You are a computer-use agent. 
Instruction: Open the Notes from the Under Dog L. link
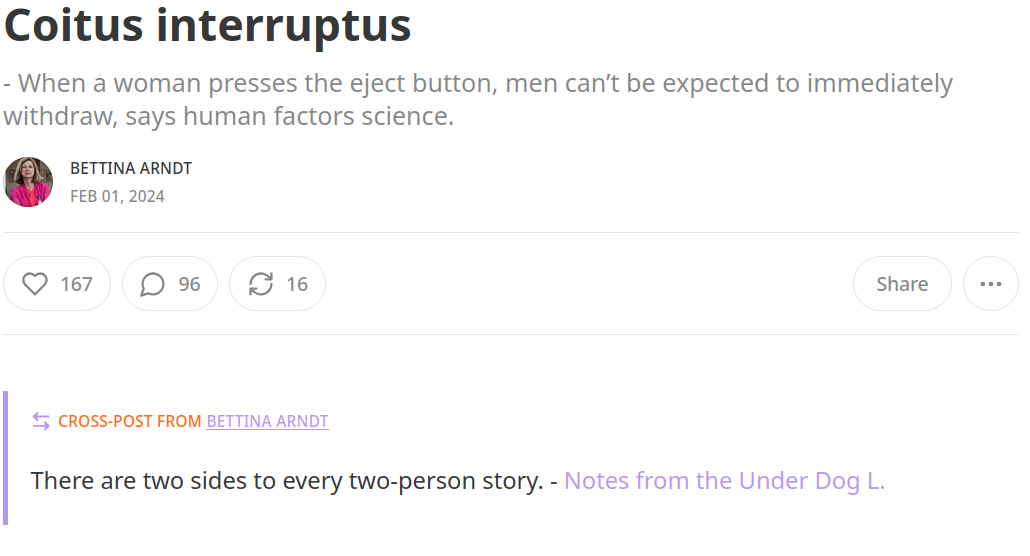(x=724, y=481)
